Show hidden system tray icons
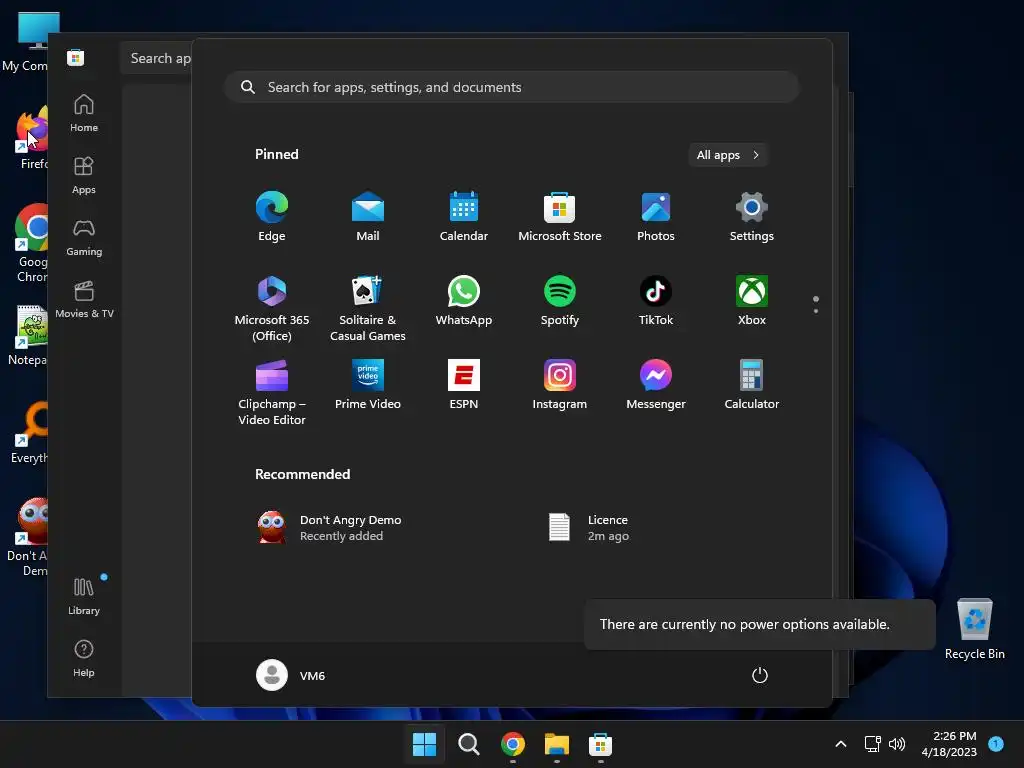Screen dimensions: 1024x768 point(840,744)
